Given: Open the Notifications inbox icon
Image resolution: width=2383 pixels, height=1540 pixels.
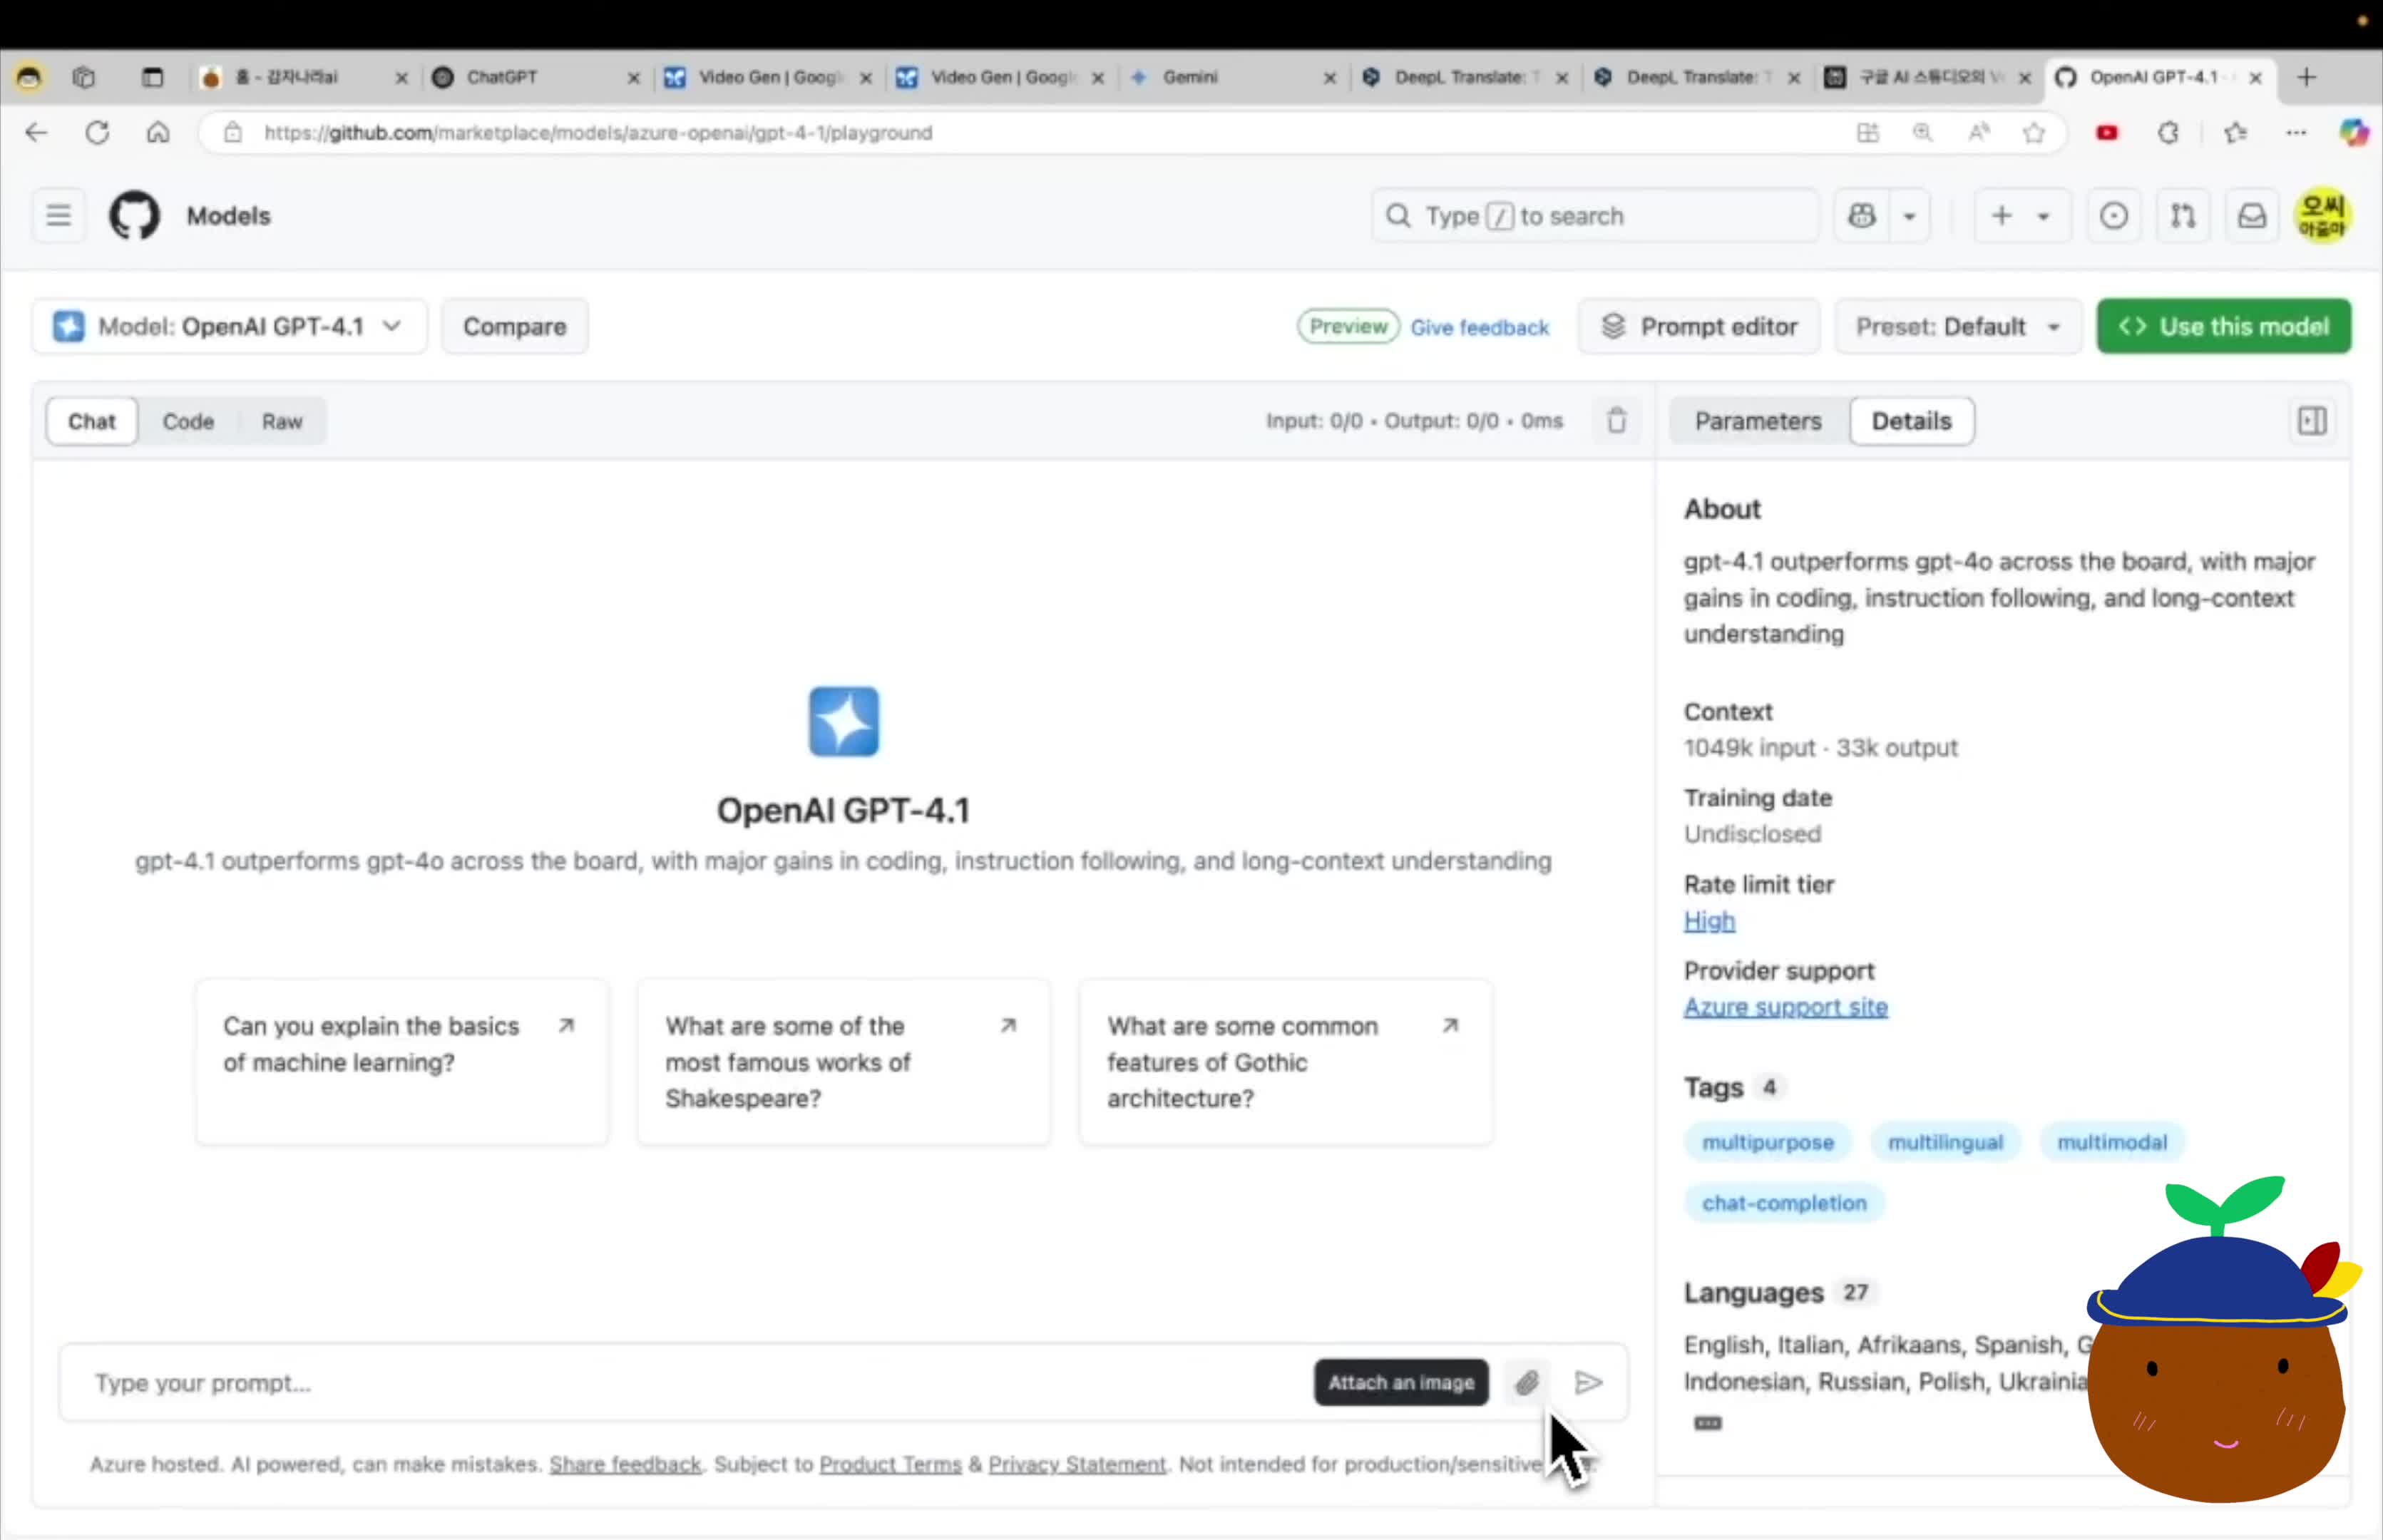Looking at the screenshot, I should pos(2252,216).
